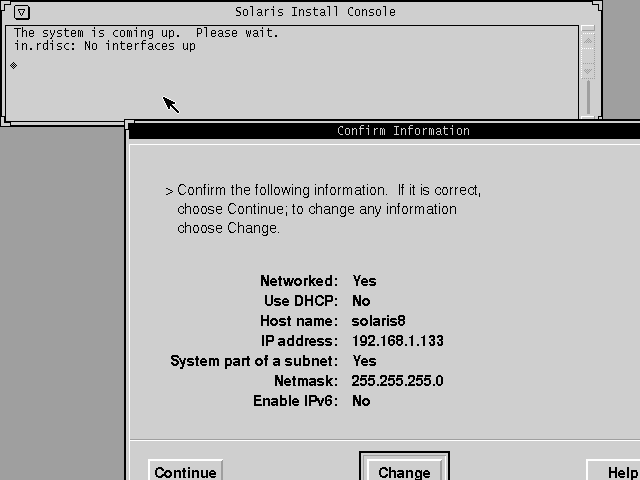Click the Enable IPv6 label
Screen dimensions: 640x480
pos(296,401)
